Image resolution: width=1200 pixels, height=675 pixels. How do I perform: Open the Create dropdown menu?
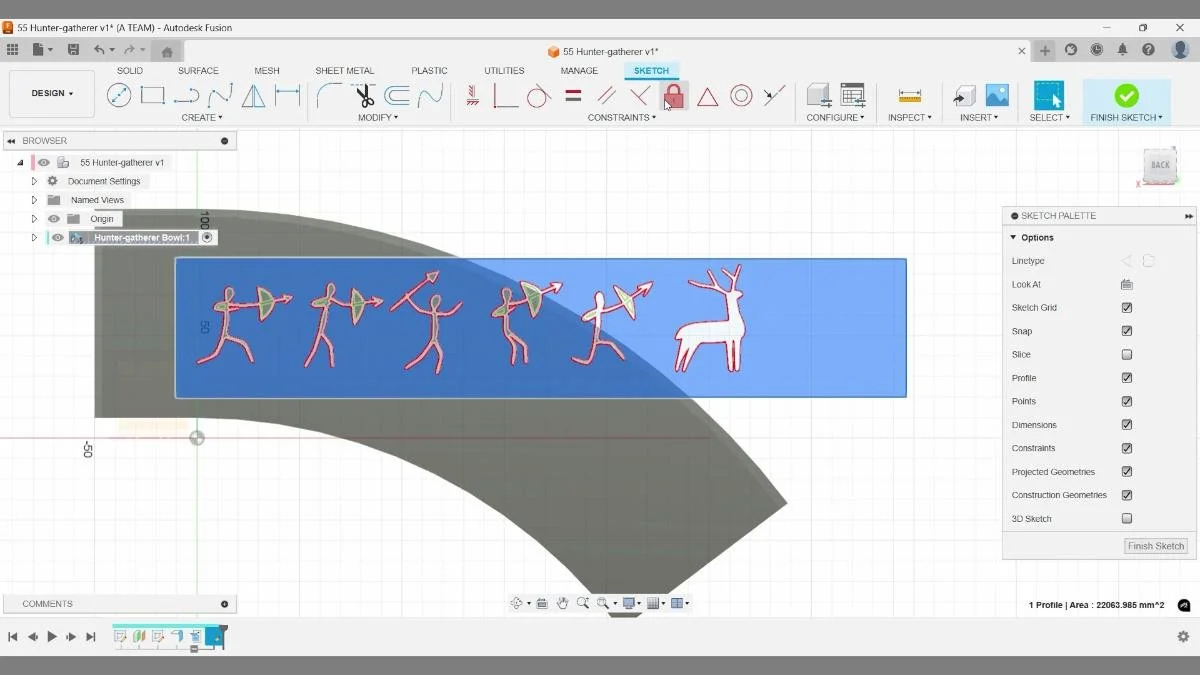(x=202, y=117)
